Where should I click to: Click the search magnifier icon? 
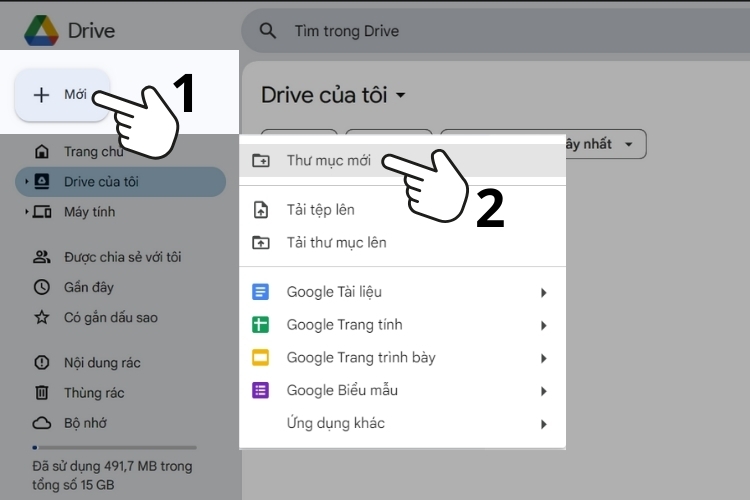(267, 31)
